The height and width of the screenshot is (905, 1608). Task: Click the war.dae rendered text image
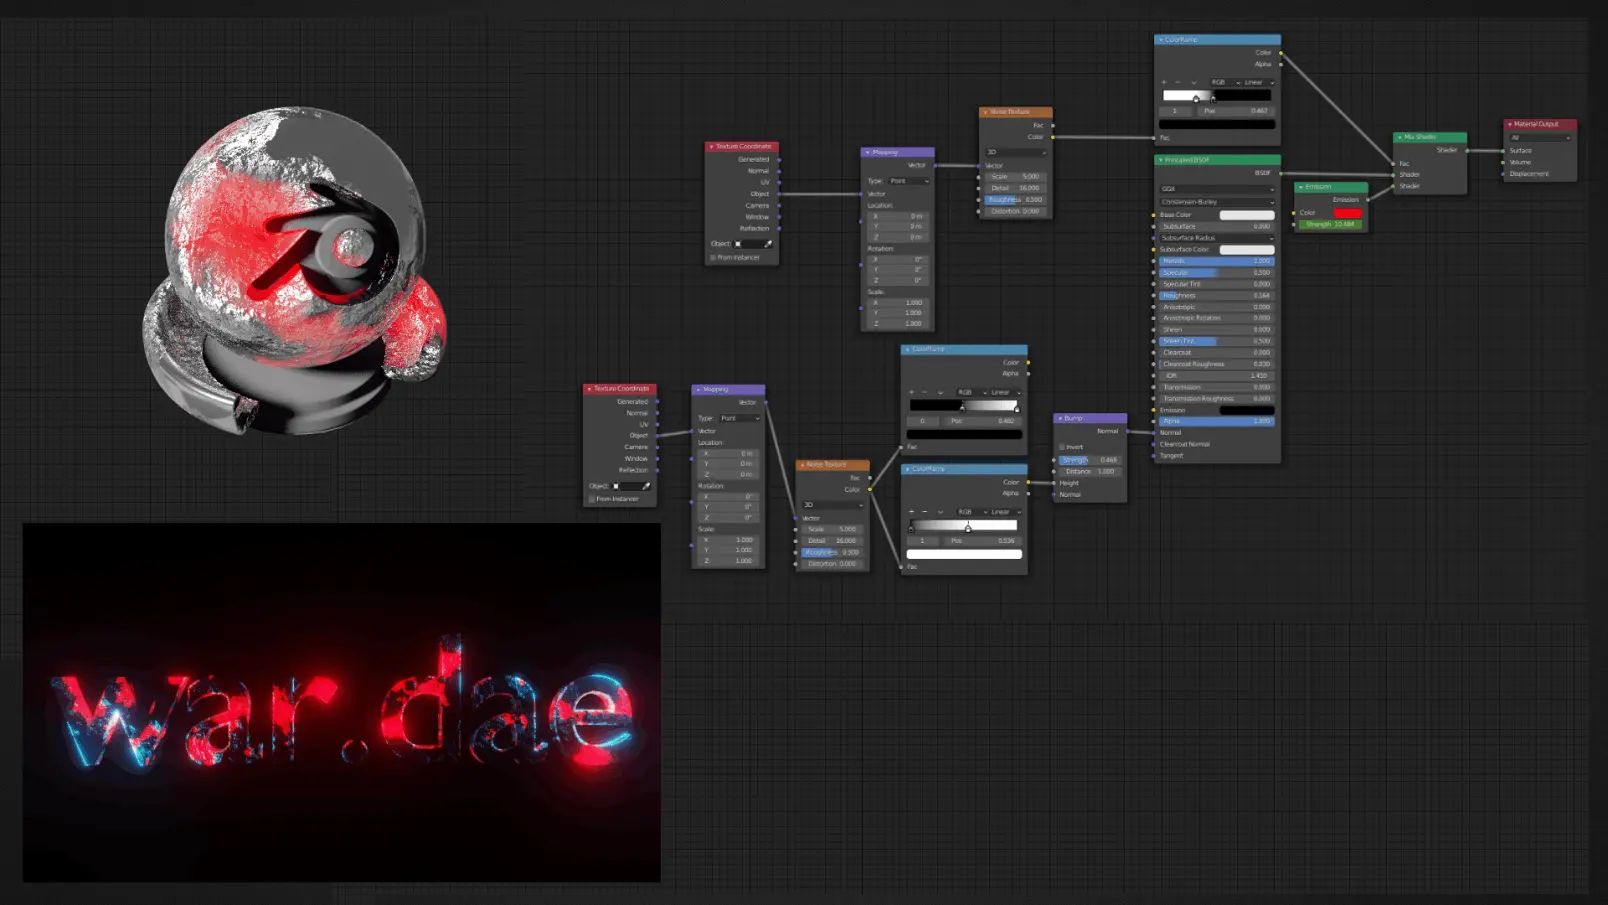[x=342, y=702]
